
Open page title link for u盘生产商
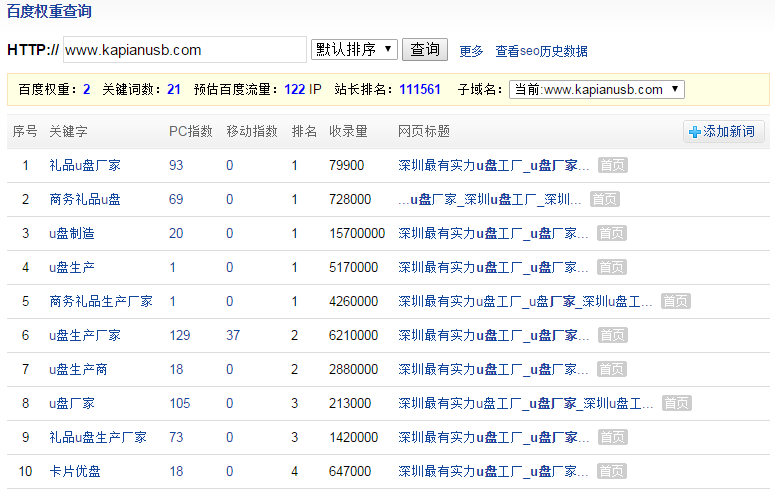pyautogui.click(x=493, y=369)
